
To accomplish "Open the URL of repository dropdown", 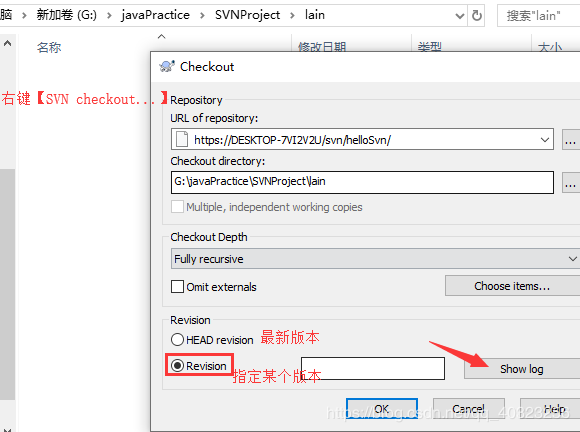I will (544, 140).
